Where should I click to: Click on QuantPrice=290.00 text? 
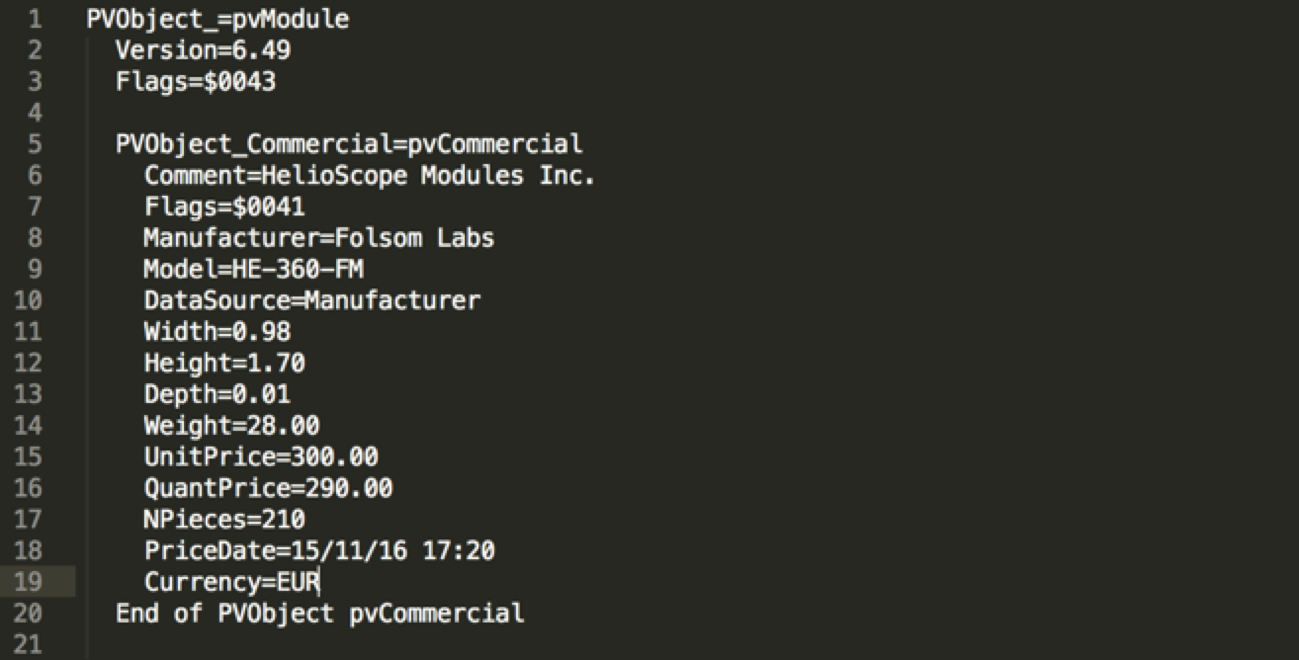(x=269, y=488)
